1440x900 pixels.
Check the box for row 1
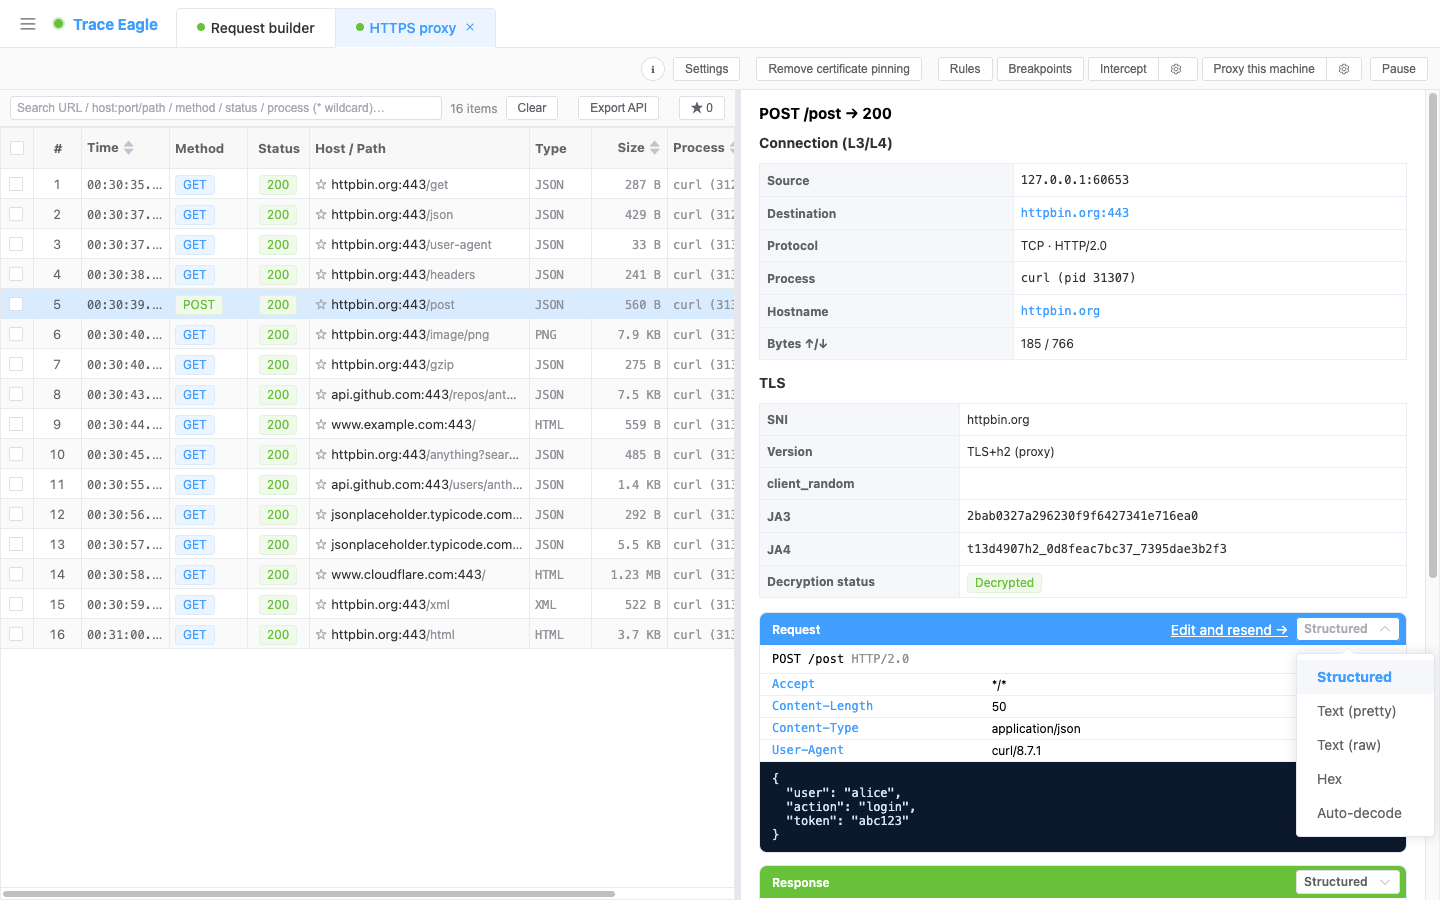pos(16,184)
